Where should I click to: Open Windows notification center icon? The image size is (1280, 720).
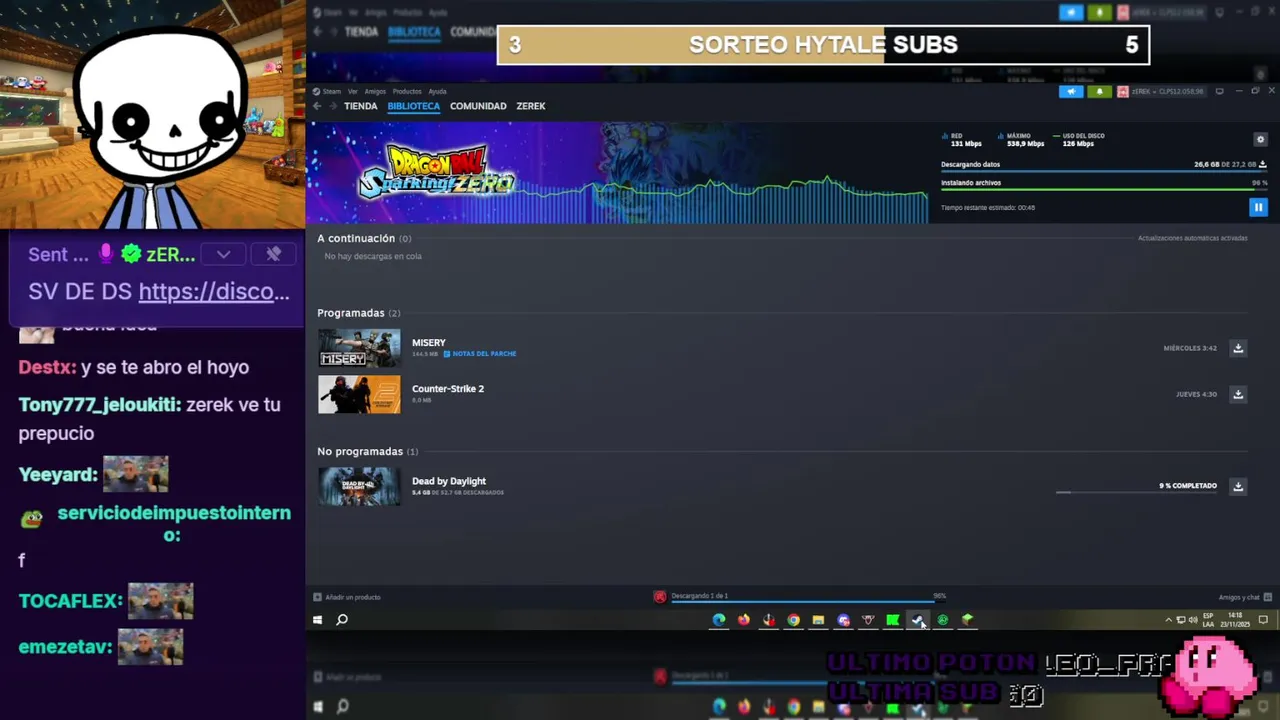pyautogui.click(x=1263, y=620)
